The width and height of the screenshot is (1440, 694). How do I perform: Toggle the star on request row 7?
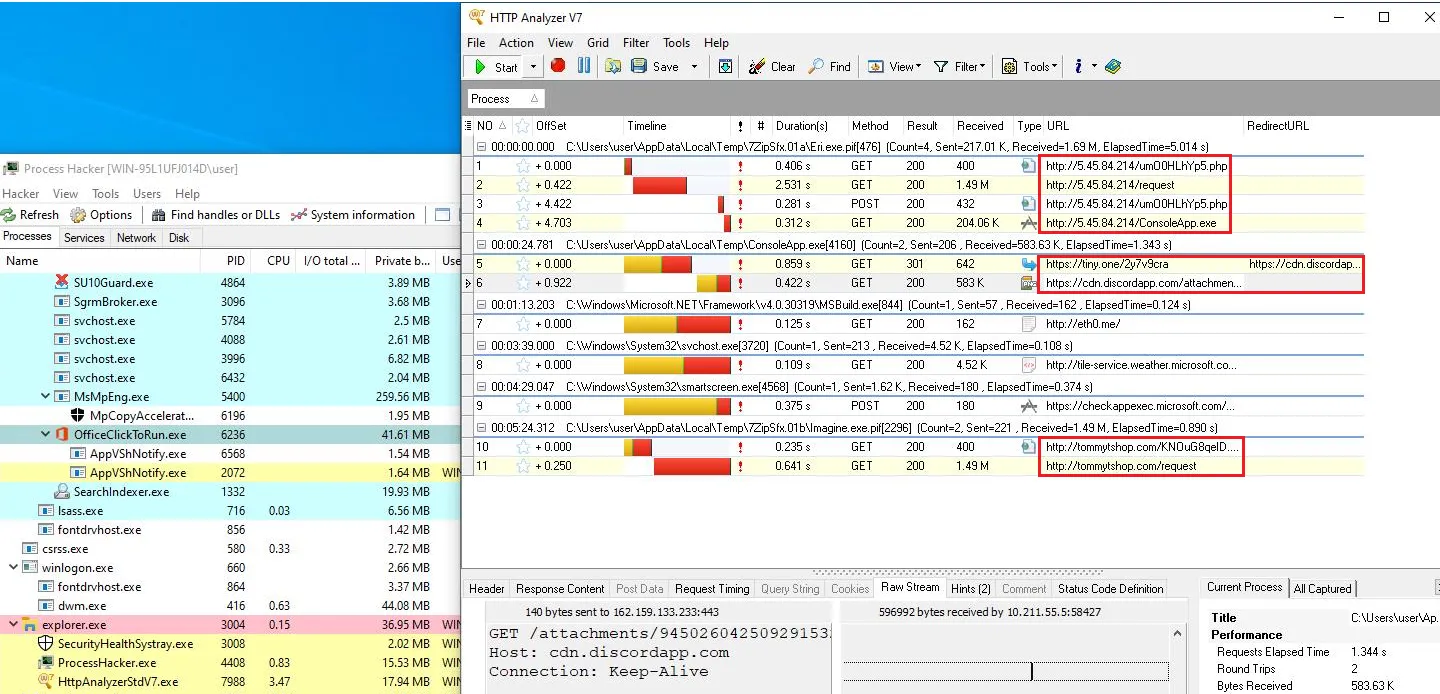[522, 324]
